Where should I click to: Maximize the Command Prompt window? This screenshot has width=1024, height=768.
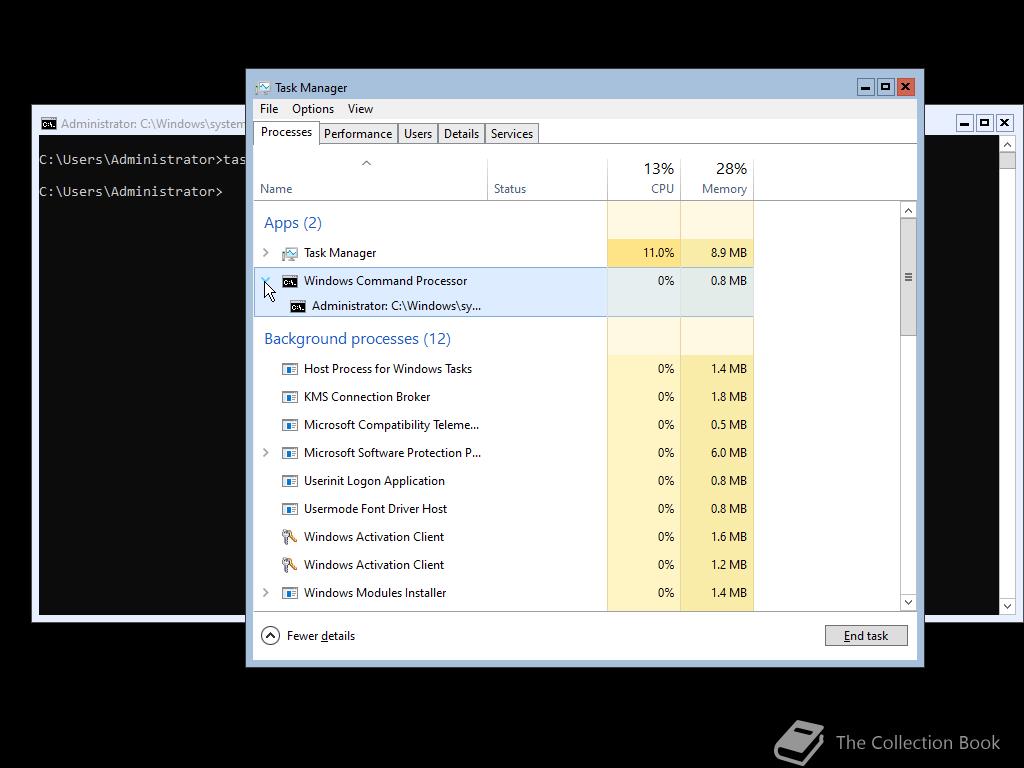(x=985, y=123)
